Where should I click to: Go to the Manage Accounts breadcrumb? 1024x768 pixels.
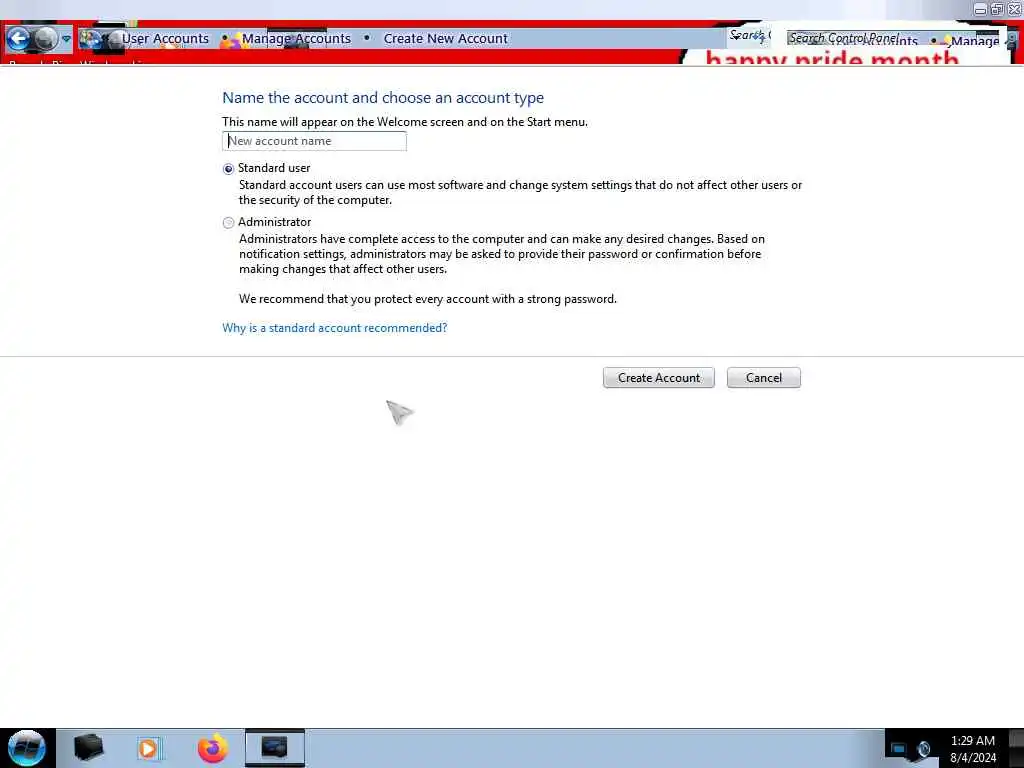click(296, 39)
